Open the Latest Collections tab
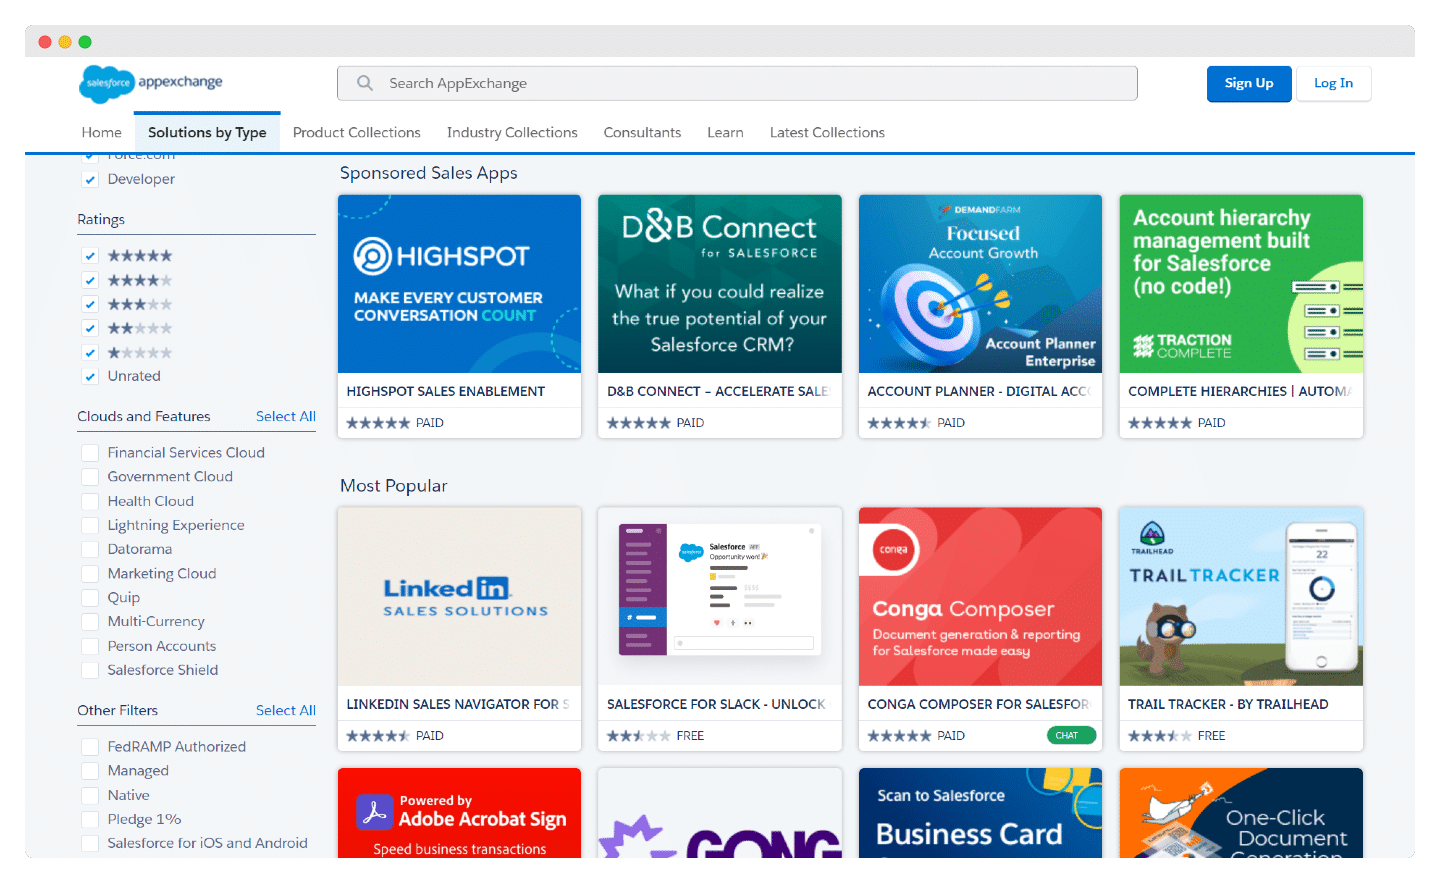 [827, 132]
